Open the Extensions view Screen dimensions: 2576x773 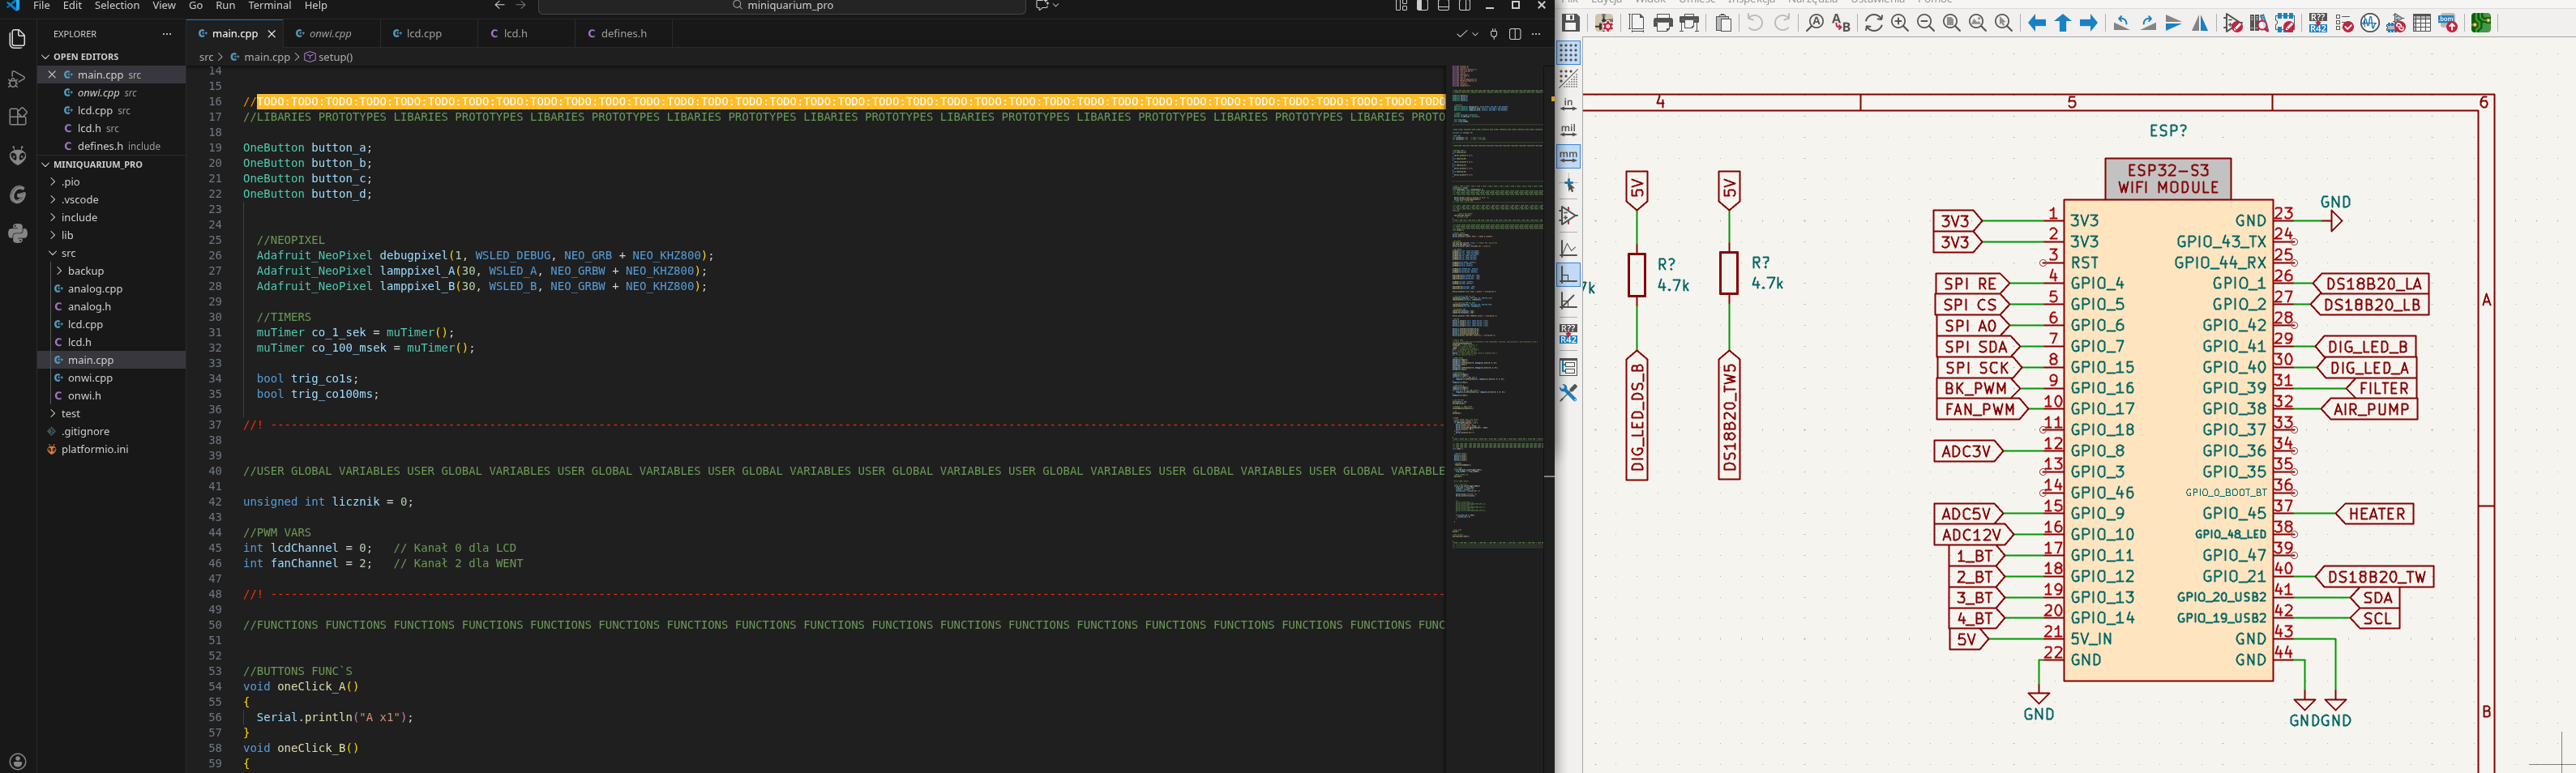coord(17,117)
